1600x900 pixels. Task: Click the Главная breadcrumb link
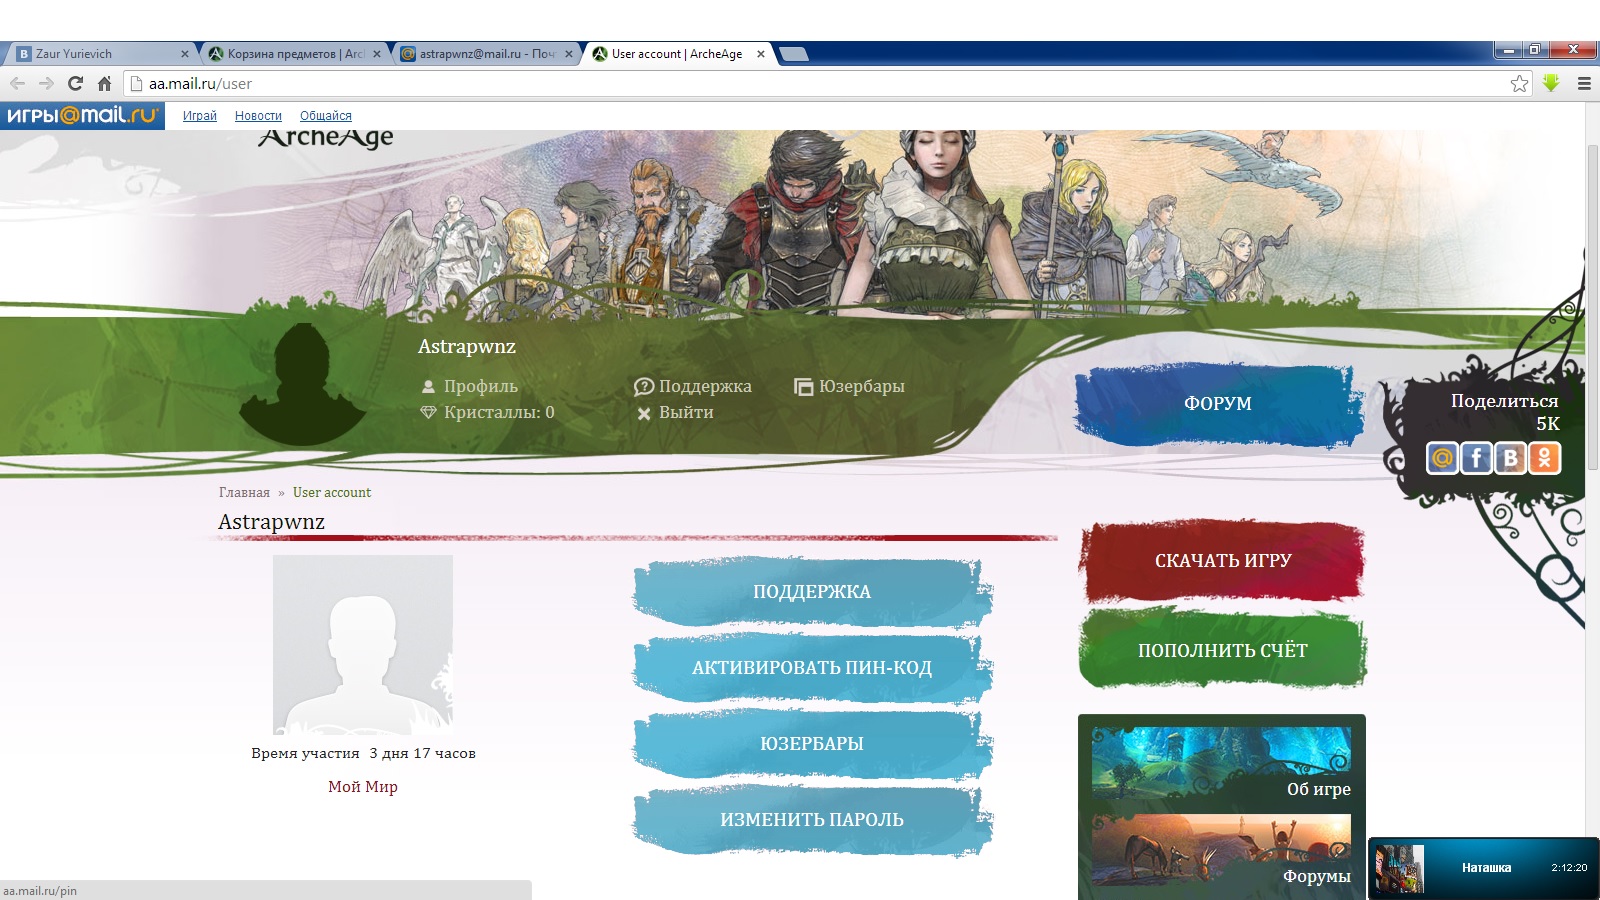coord(244,493)
